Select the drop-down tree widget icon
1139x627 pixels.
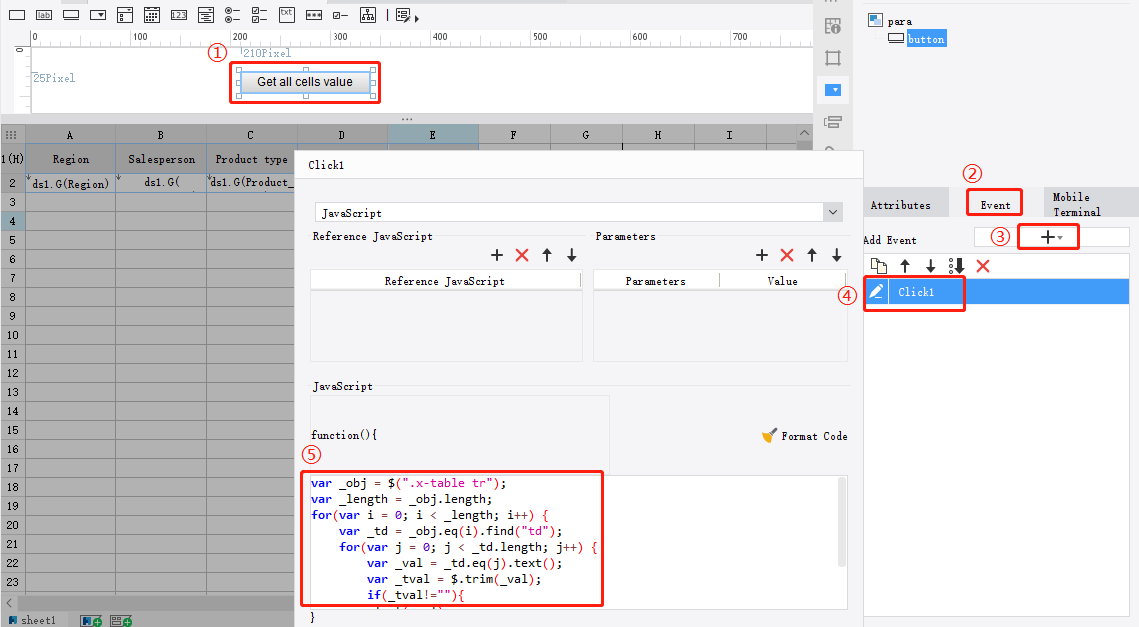[x=206, y=15]
